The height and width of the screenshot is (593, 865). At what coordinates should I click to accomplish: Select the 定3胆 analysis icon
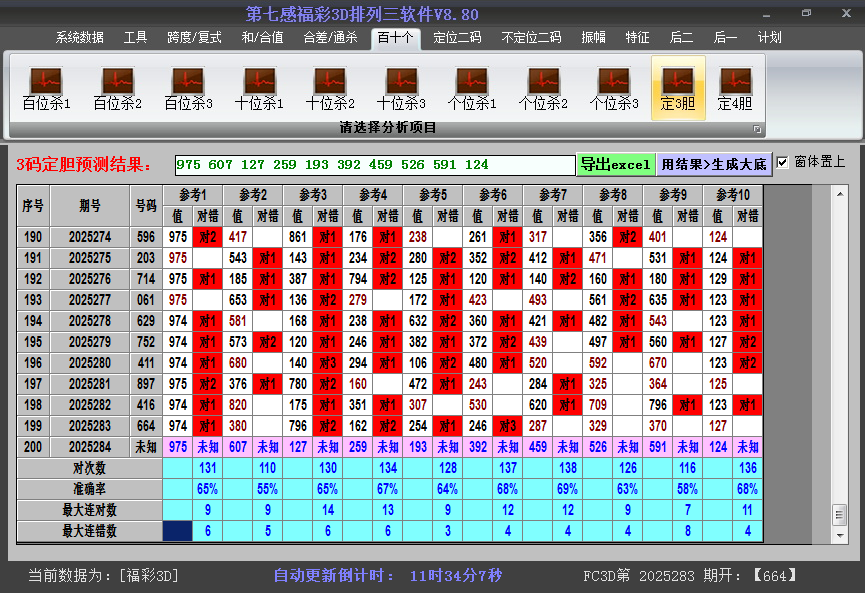(x=678, y=88)
